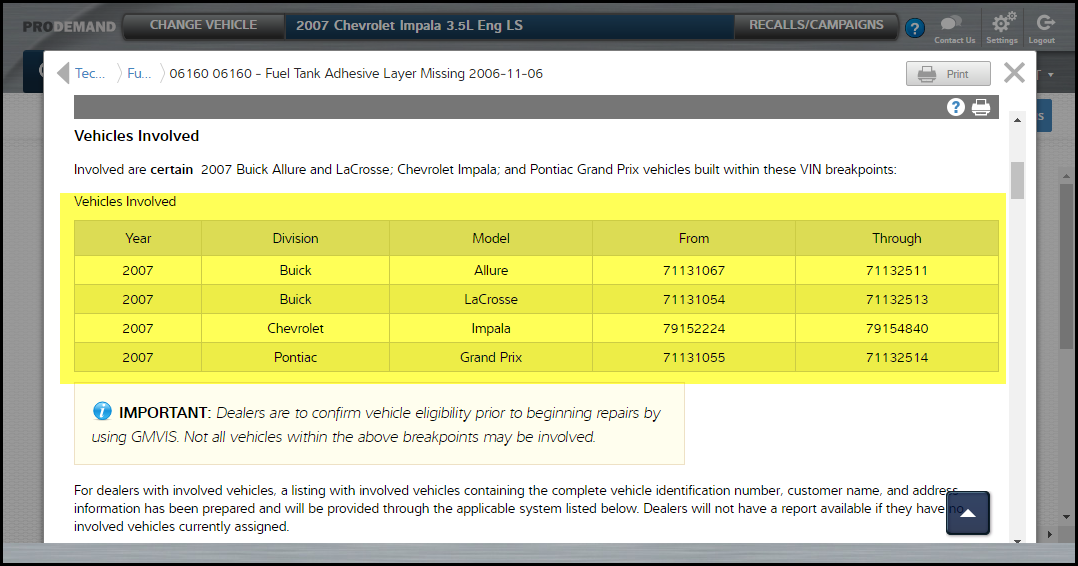This screenshot has width=1078, height=566.
Task: Click the scrollbar up arrow
Action: [1017, 120]
